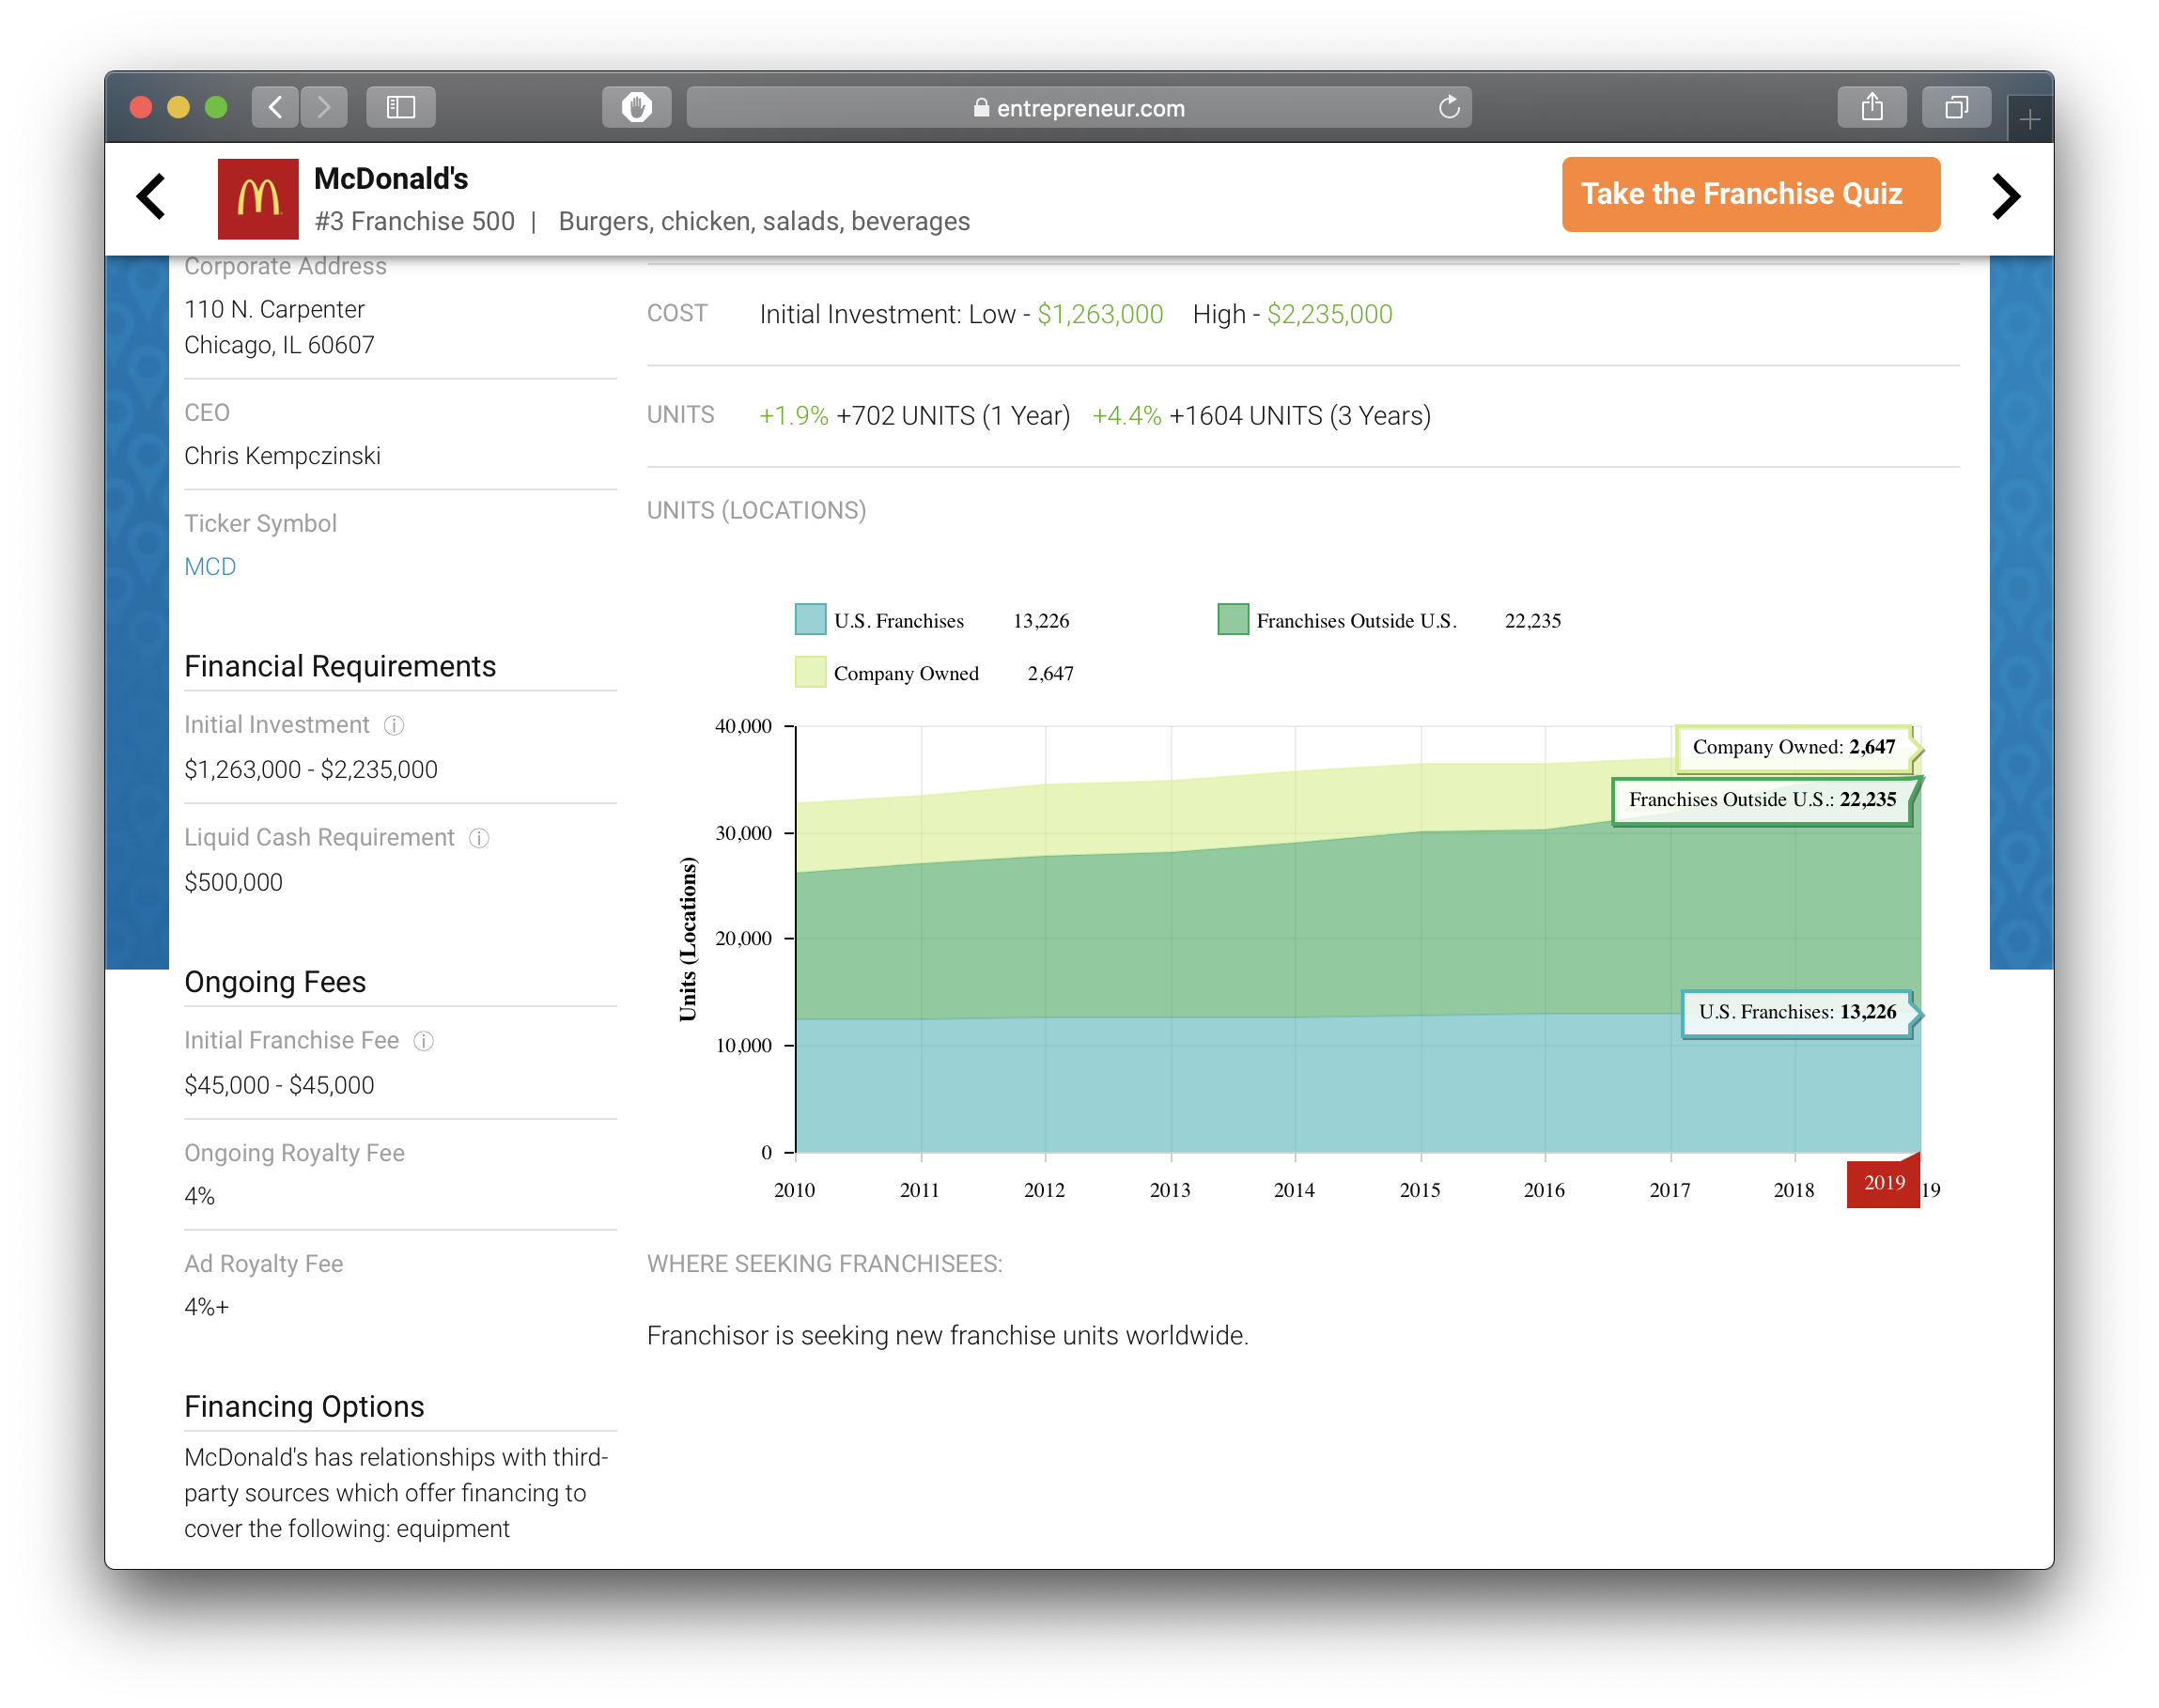Add a new tab with plus button
The height and width of the screenshot is (1708, 2159).
(x=2029, y=120)
